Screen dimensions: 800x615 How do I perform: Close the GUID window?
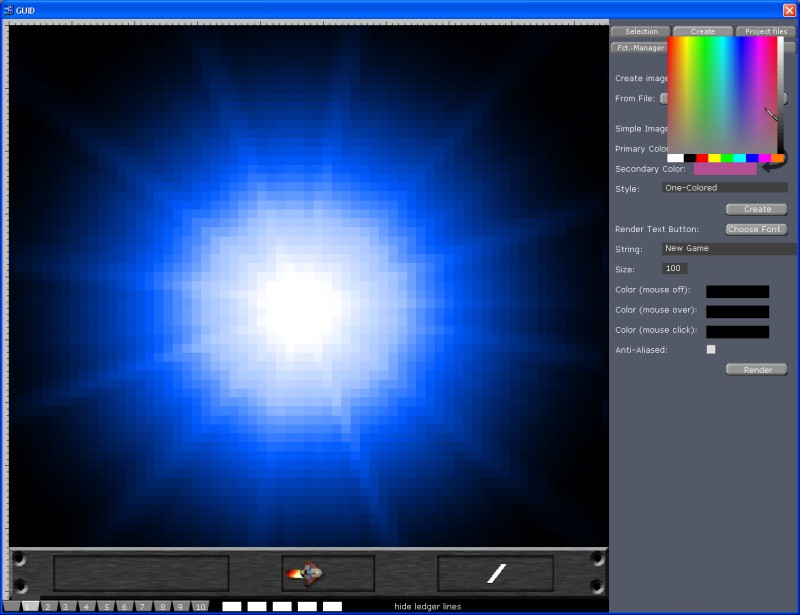(x=789, y=10)
